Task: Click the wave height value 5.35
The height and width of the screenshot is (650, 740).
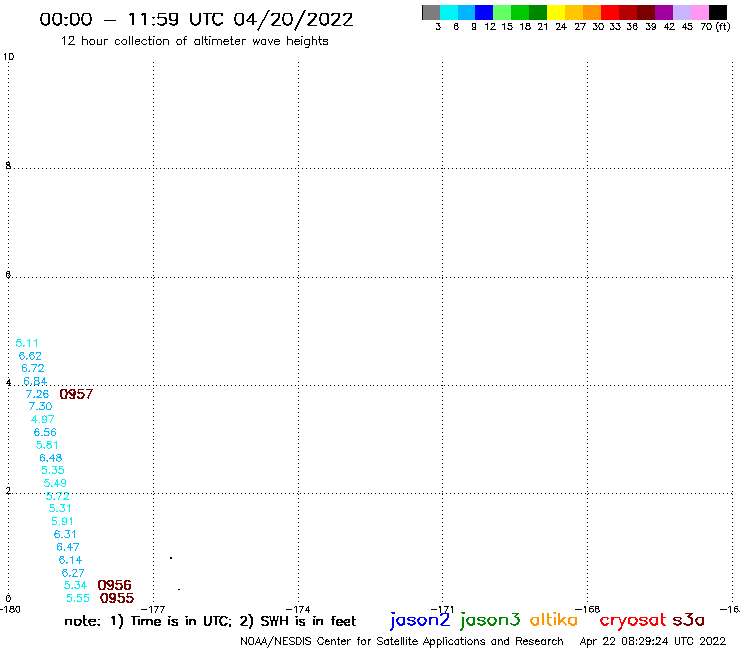Action: [53, 470]
